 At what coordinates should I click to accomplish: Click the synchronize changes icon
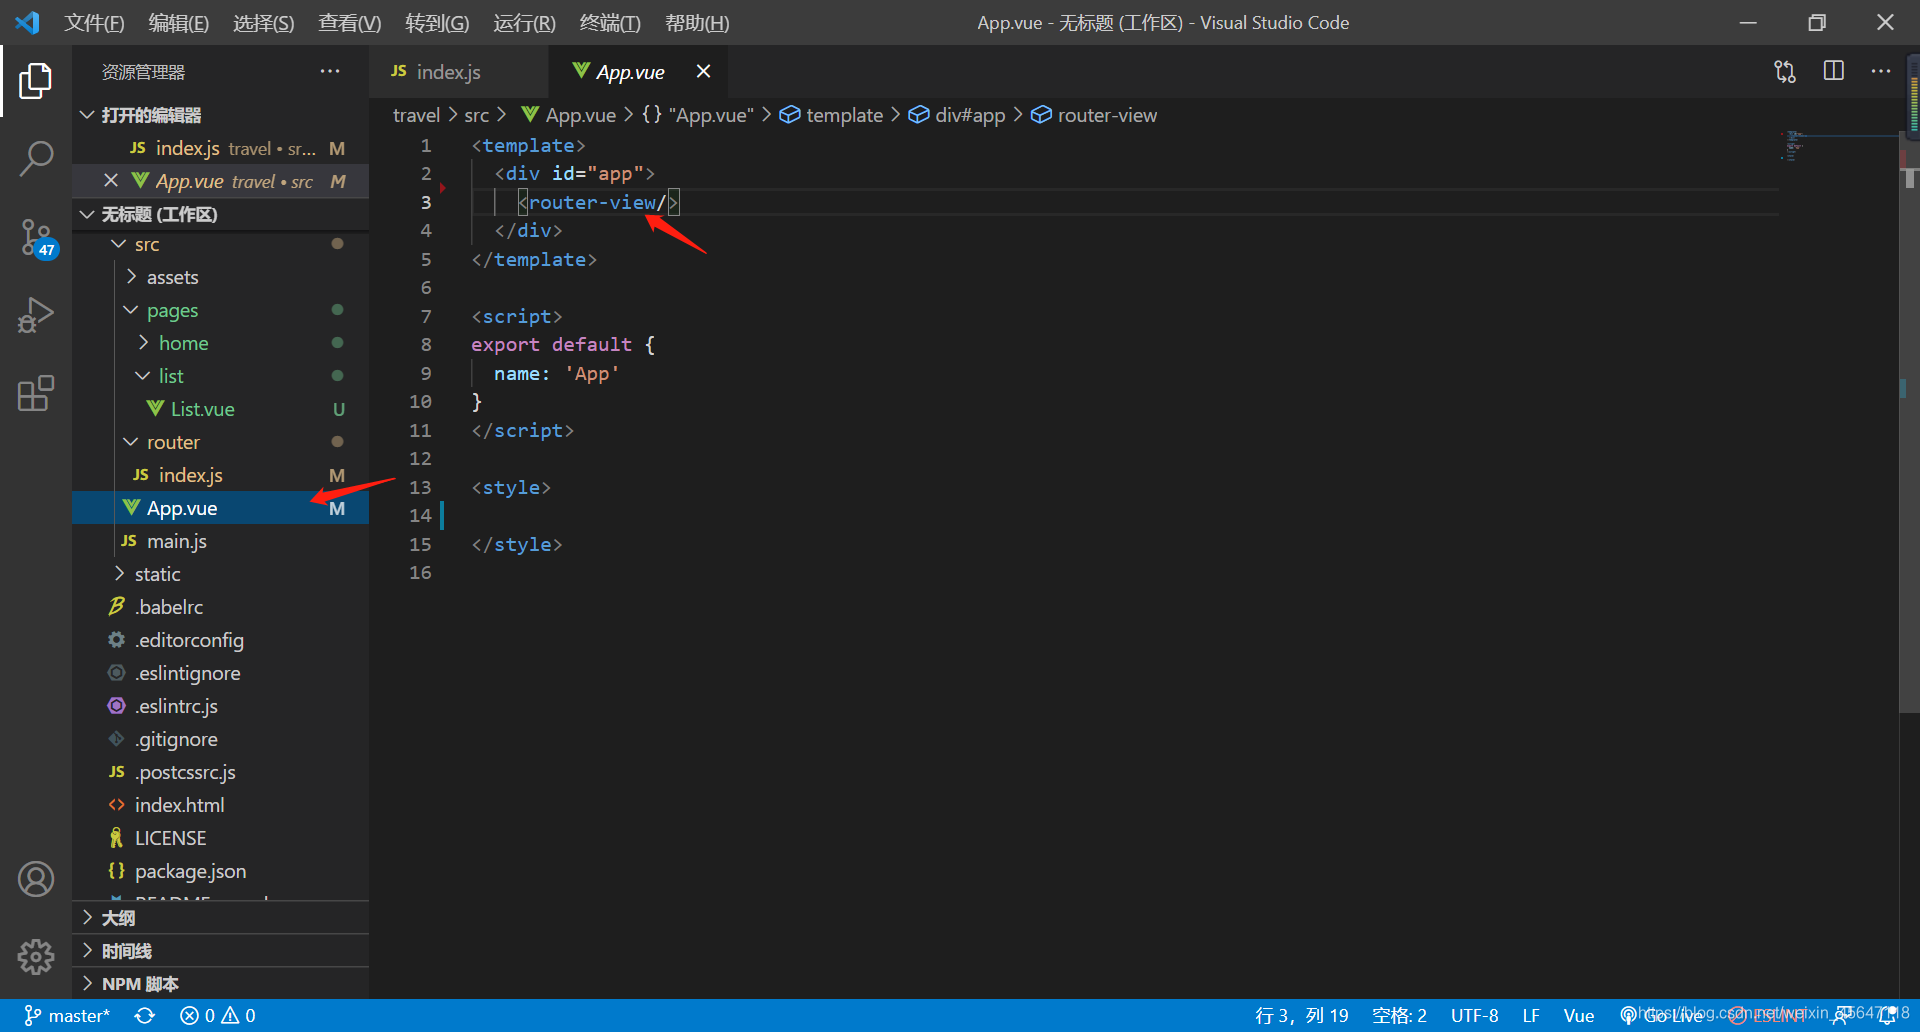tap(145, 1015)
